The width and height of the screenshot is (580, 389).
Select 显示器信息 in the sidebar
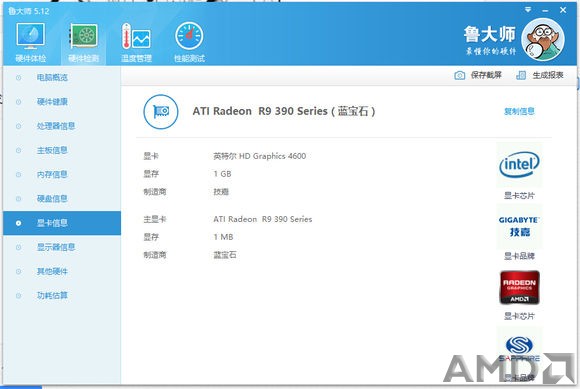click(x=62, y=247)
